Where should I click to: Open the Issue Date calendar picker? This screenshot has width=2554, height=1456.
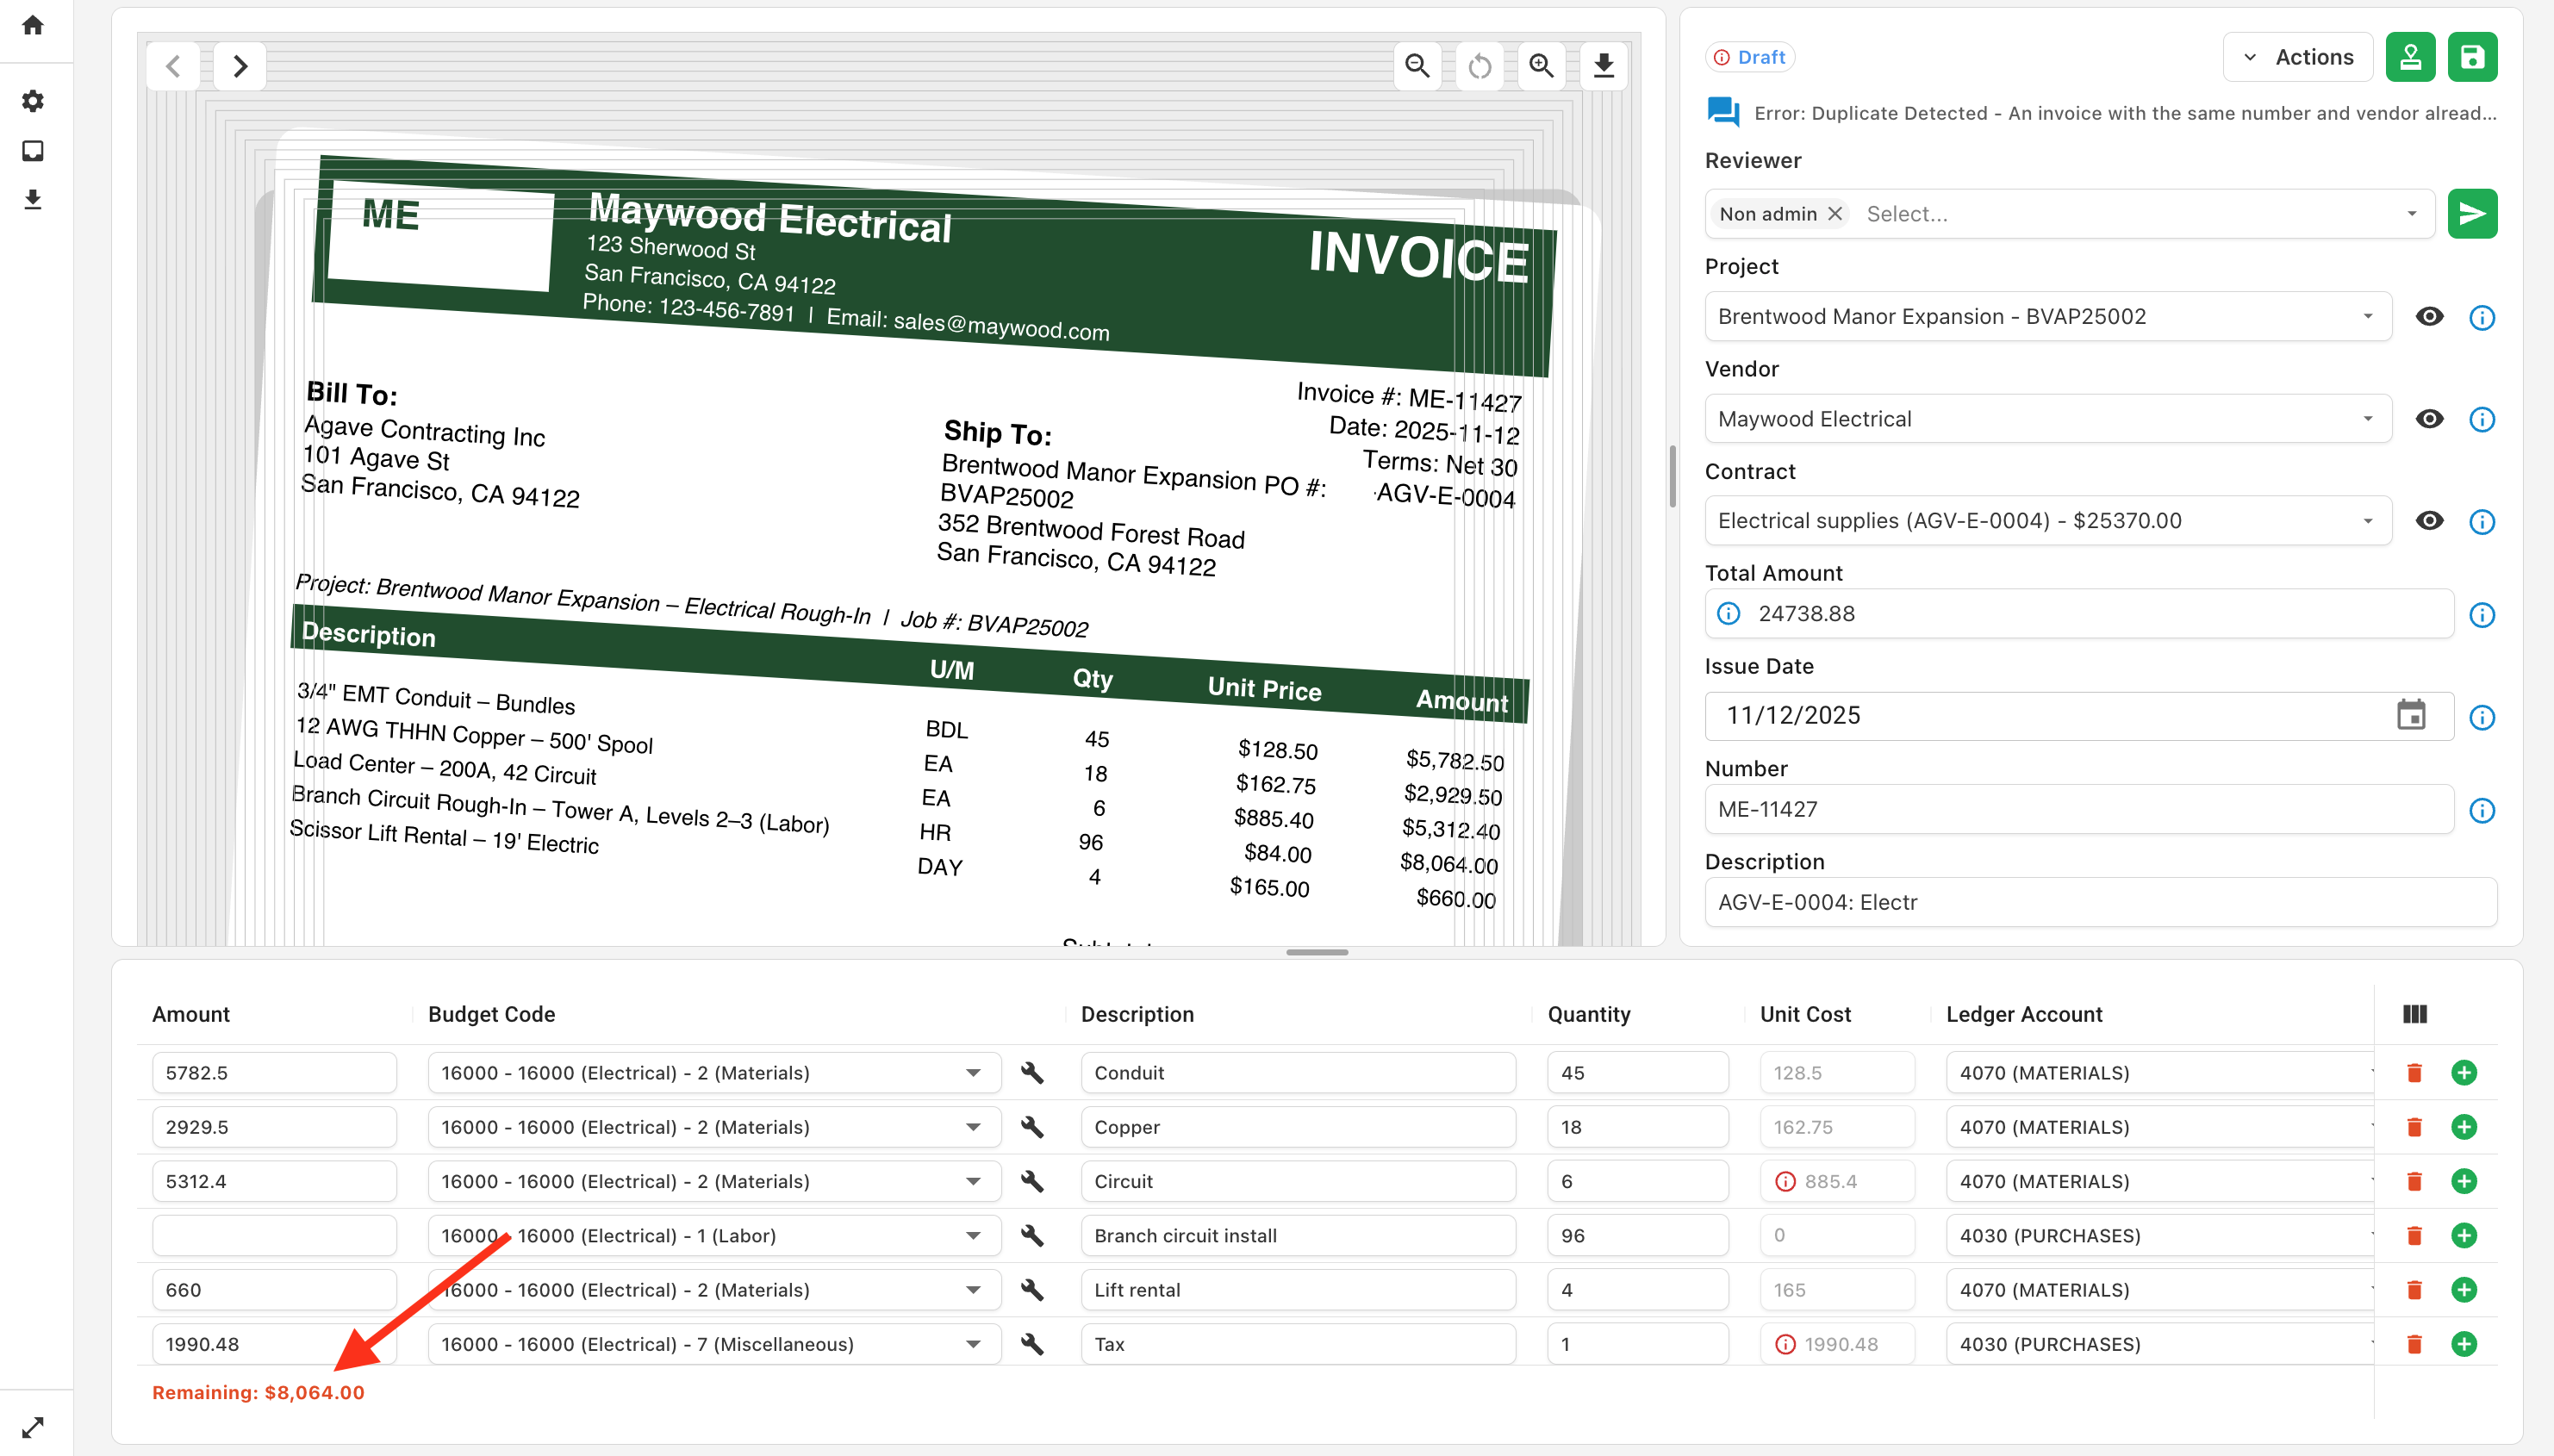click(2411, 714)
